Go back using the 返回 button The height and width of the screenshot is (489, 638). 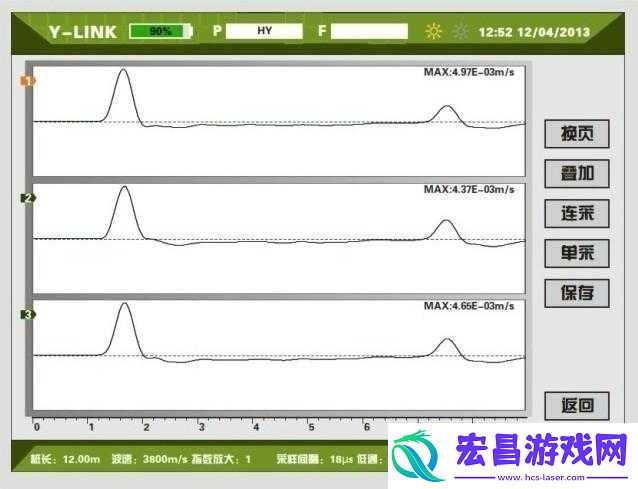(x=577, y=406)
